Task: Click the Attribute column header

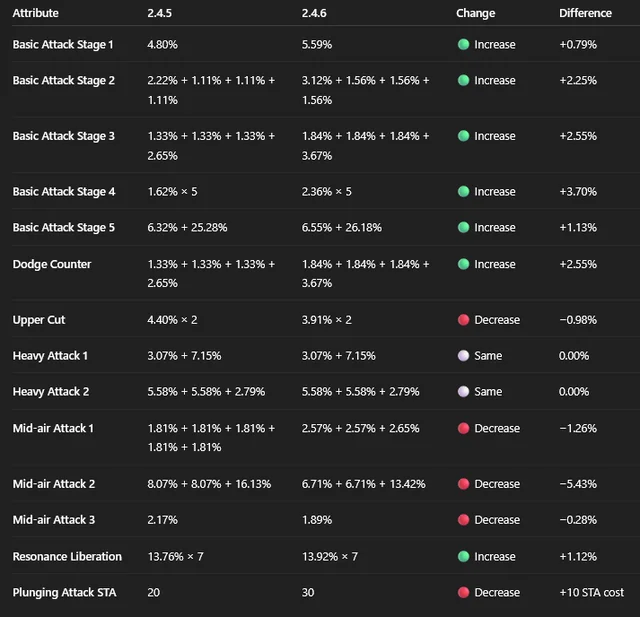Action: click(x=35, y=13)
